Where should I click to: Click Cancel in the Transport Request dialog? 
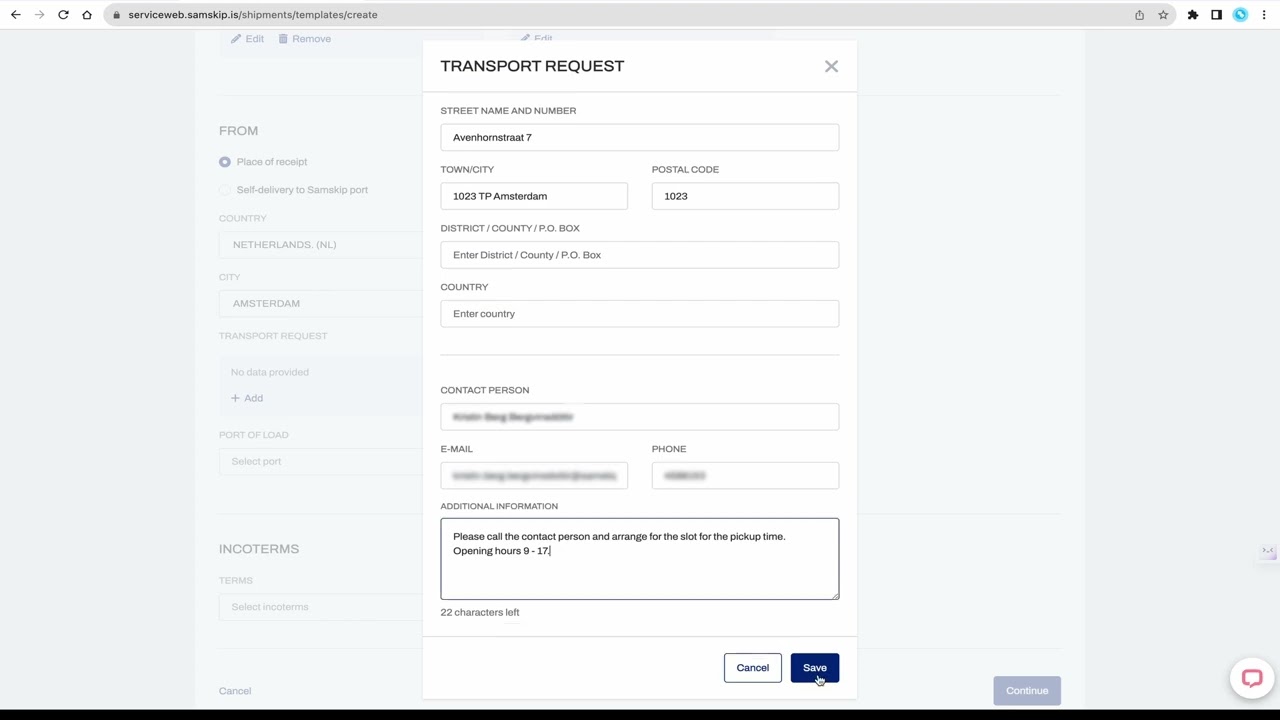point(753,668)
